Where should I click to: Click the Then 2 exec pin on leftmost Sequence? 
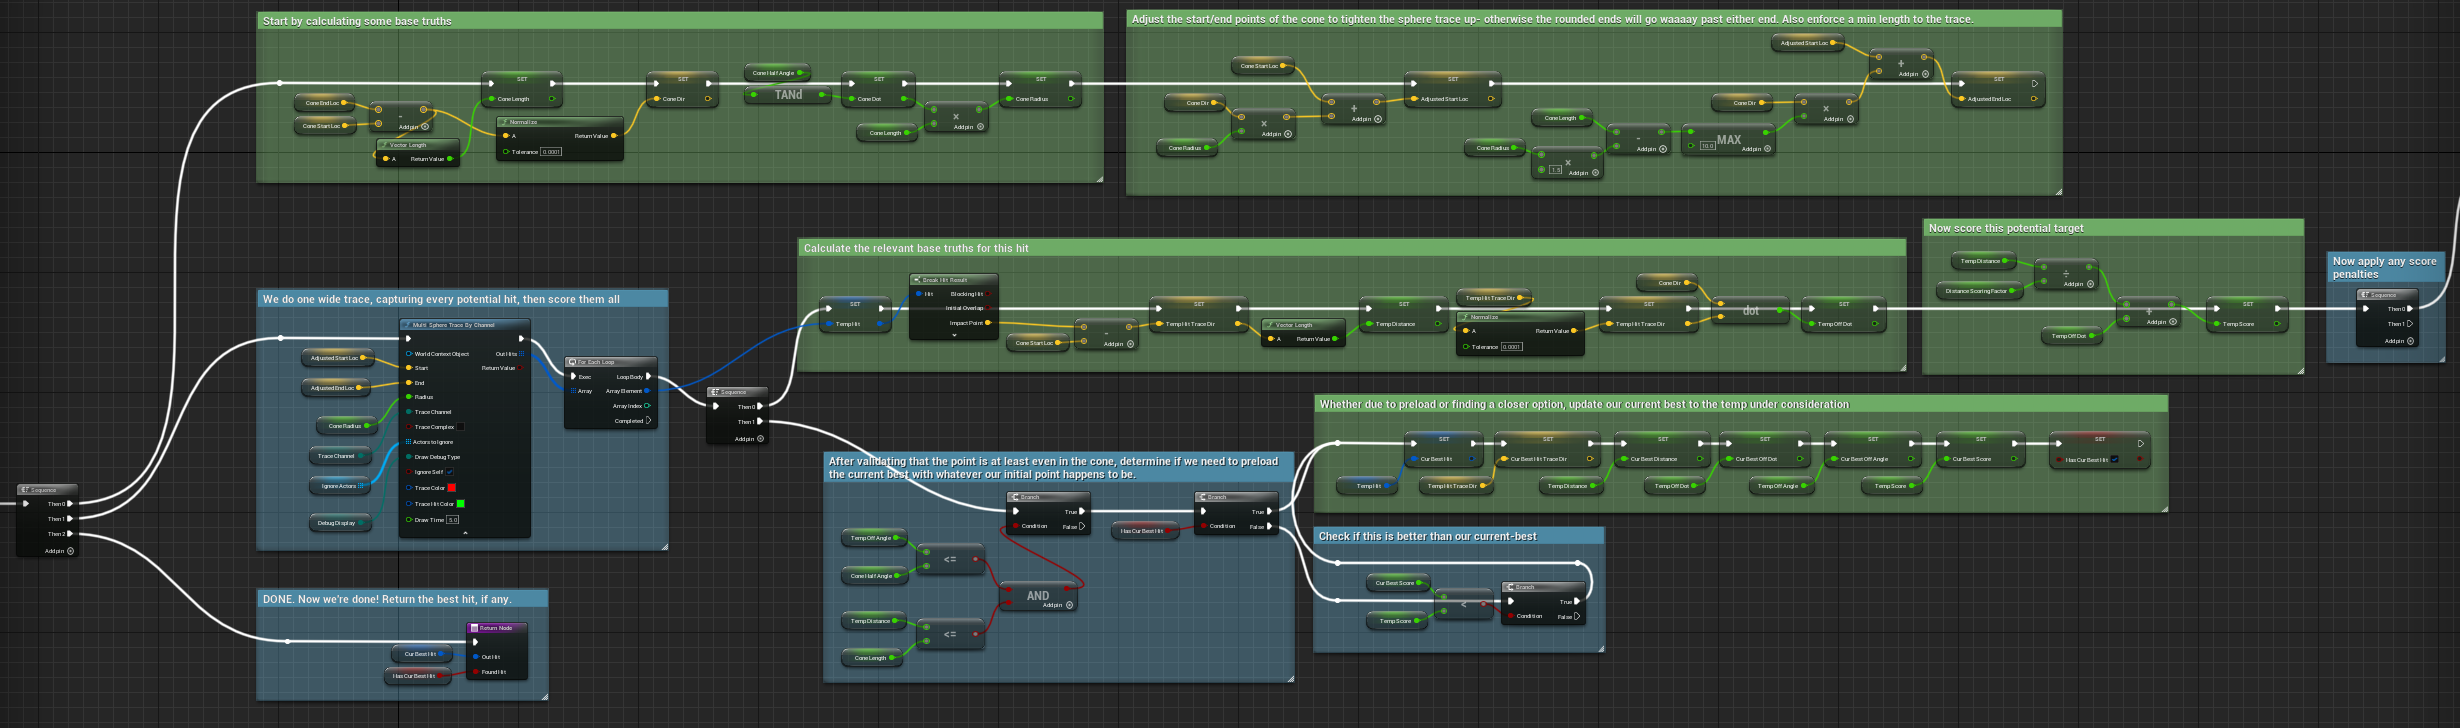coord(70,534)
